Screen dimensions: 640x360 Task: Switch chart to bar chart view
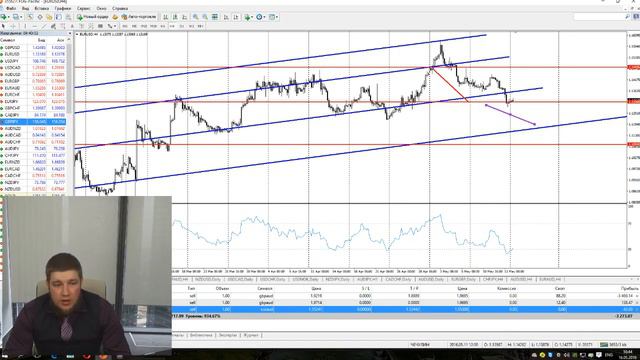[x=165, y=17]
